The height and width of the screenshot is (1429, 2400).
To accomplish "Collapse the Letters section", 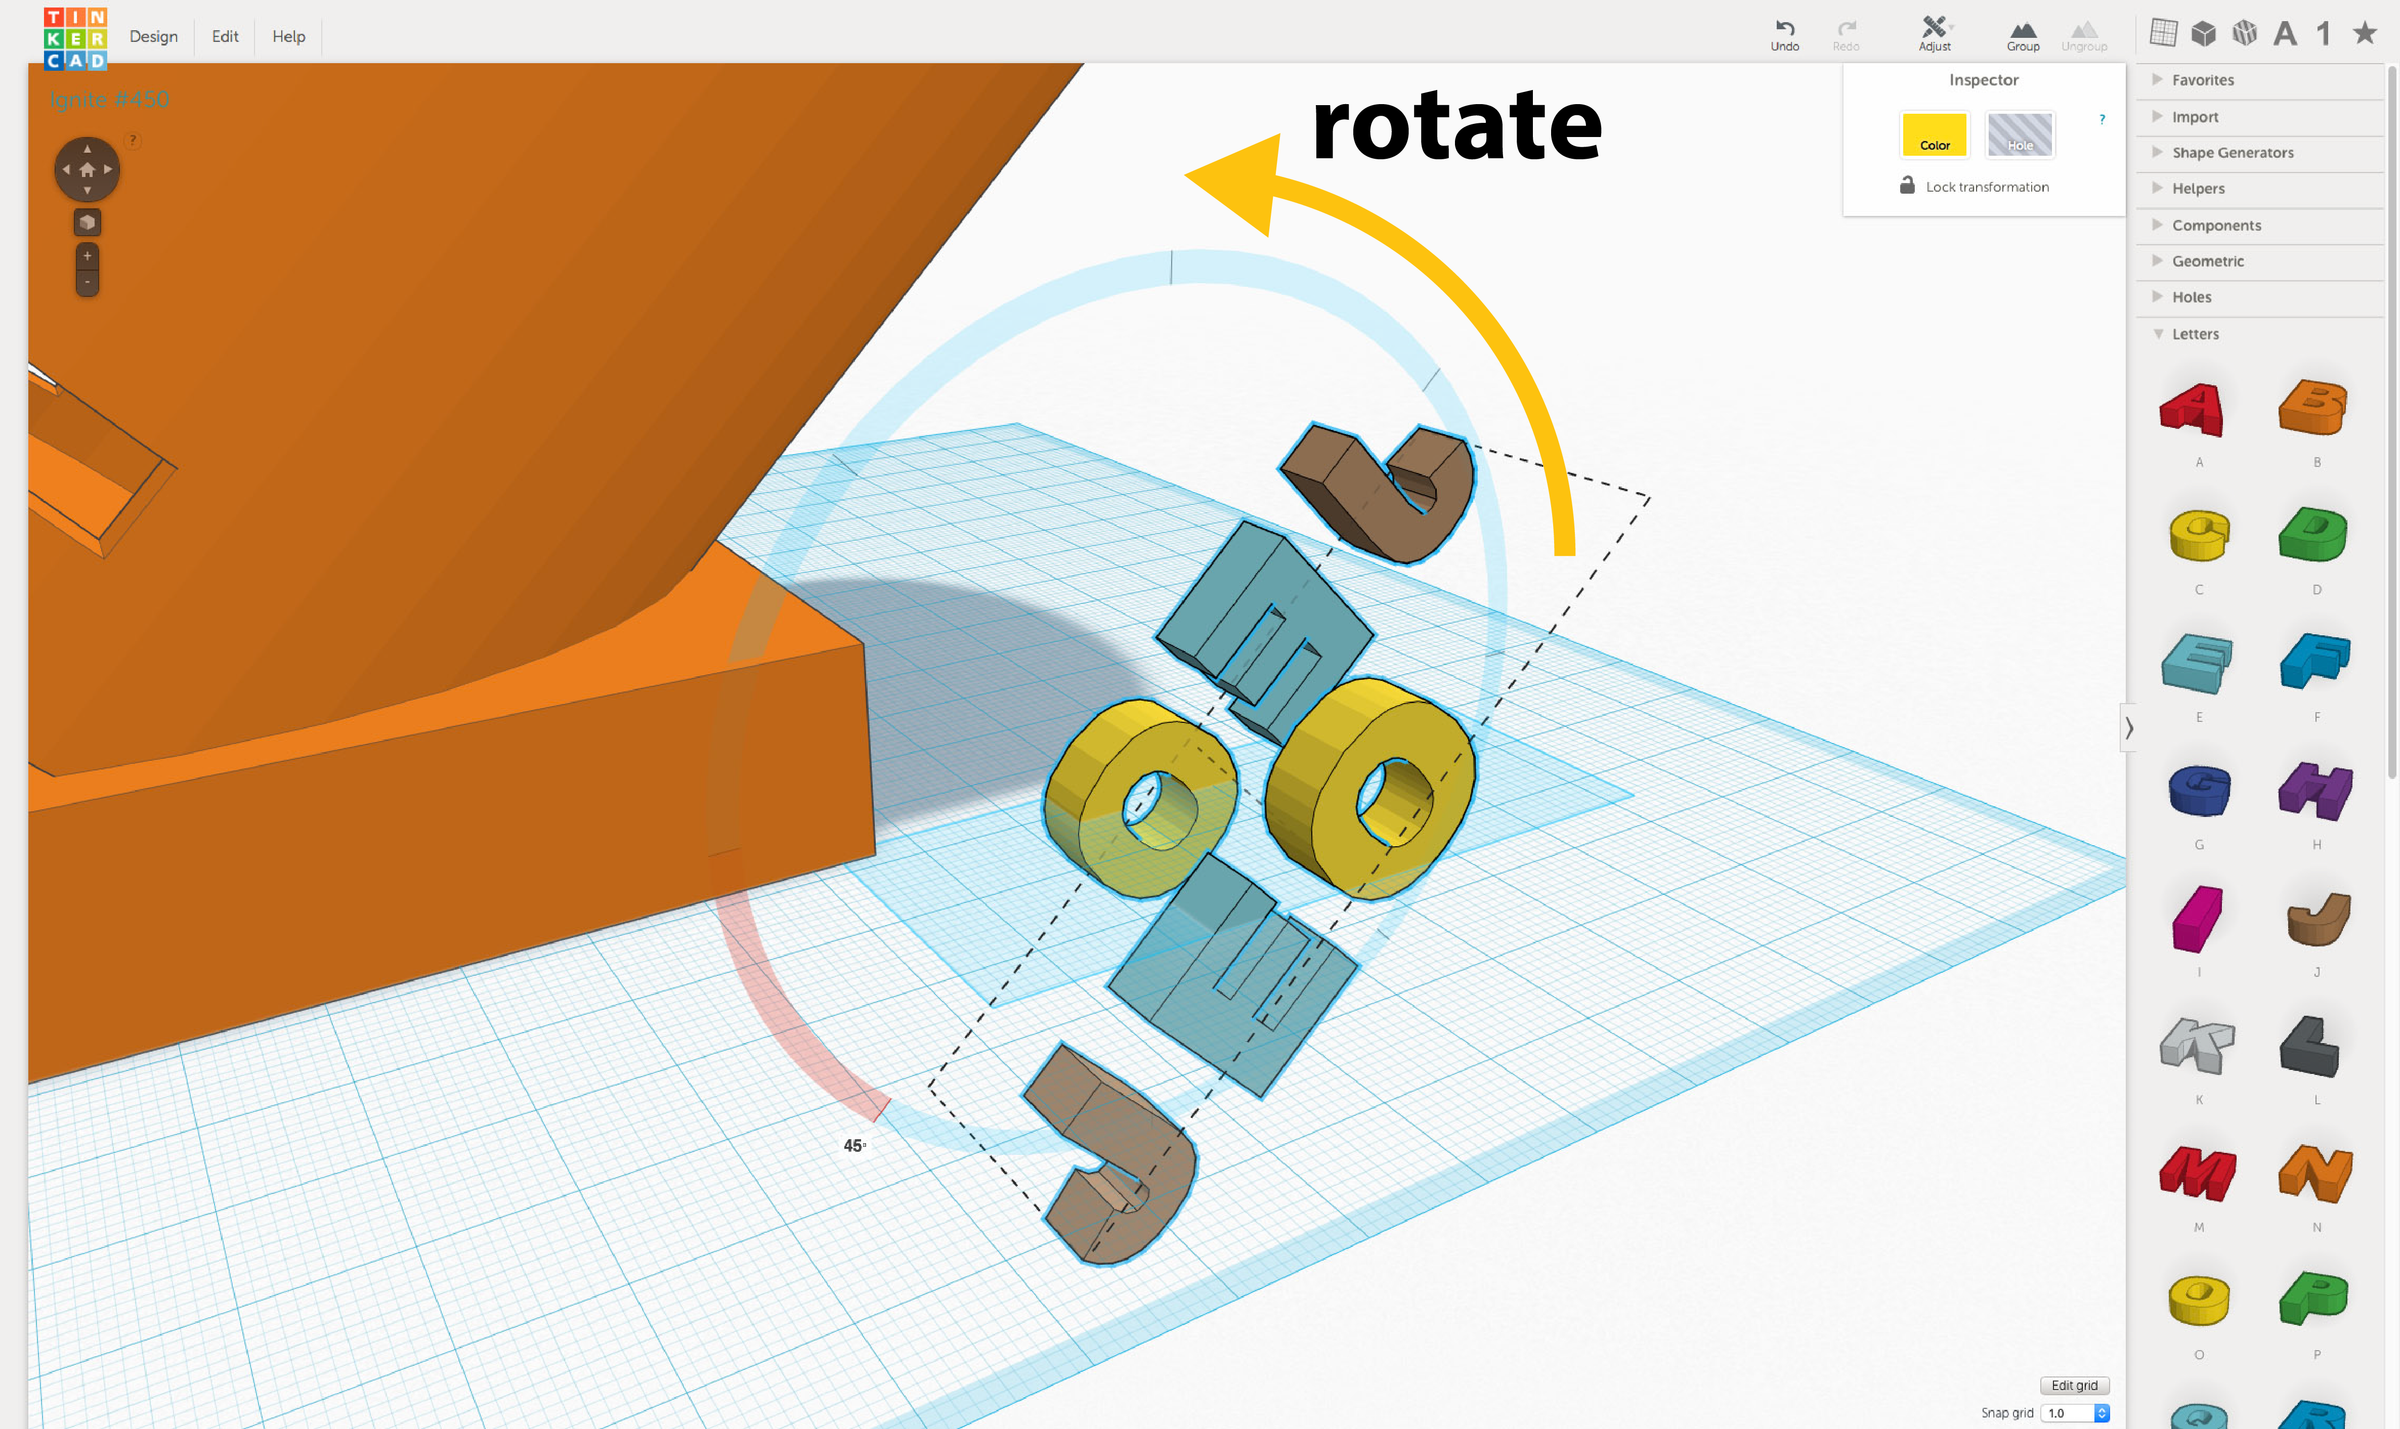I will 2195,334.
